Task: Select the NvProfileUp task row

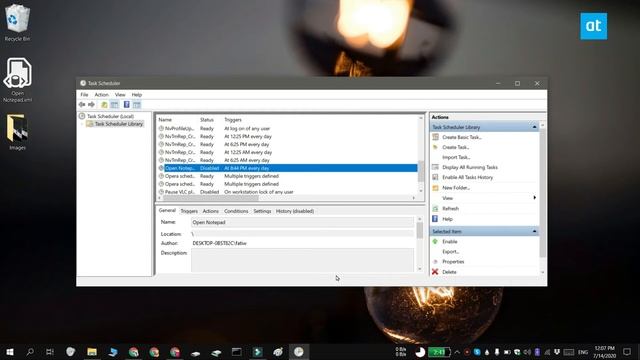Action: pos(288,128)
